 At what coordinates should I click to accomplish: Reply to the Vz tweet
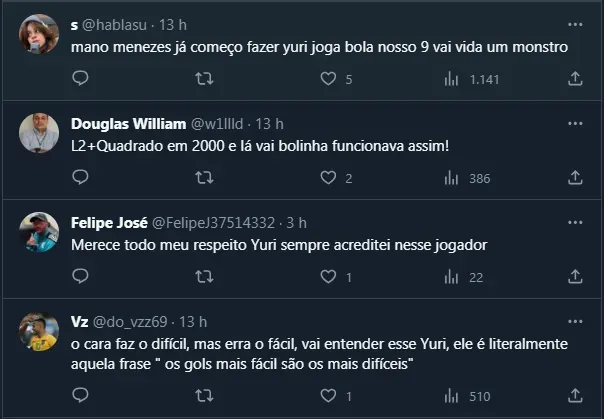pos(82,395)
